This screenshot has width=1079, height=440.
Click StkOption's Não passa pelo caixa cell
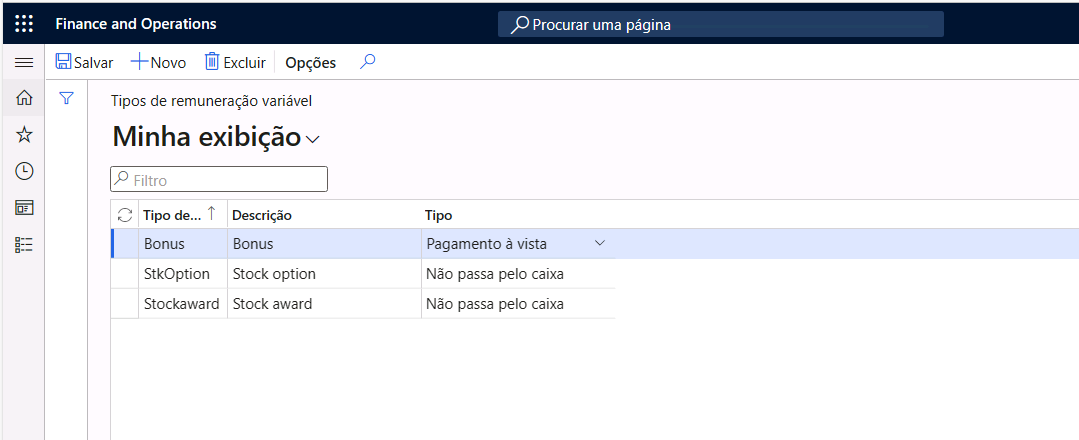pos(518,274)
